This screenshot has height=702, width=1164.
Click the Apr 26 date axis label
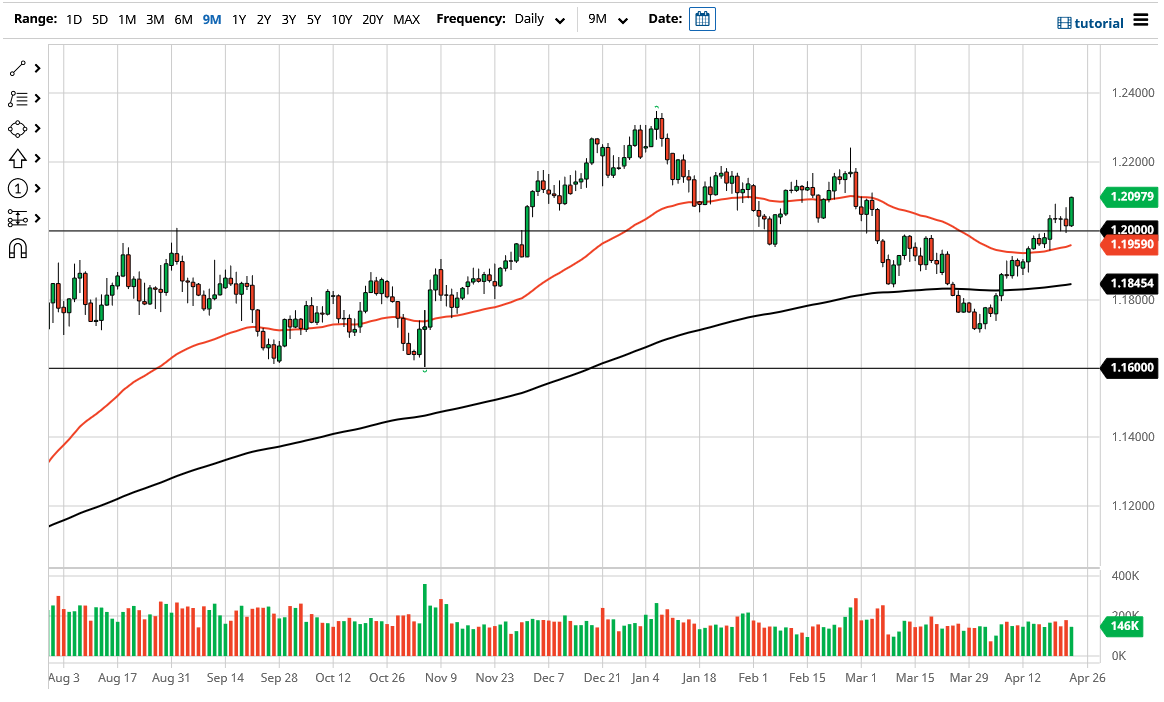click(x=1088, y=678)
